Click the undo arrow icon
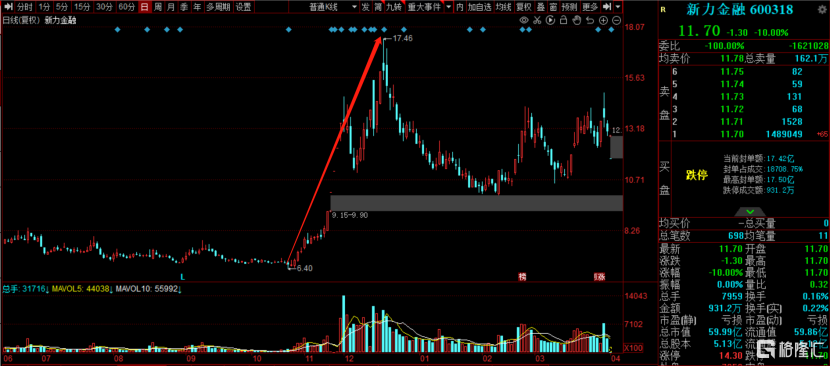This screenshot has height=366, width=831. pos(590,20)
